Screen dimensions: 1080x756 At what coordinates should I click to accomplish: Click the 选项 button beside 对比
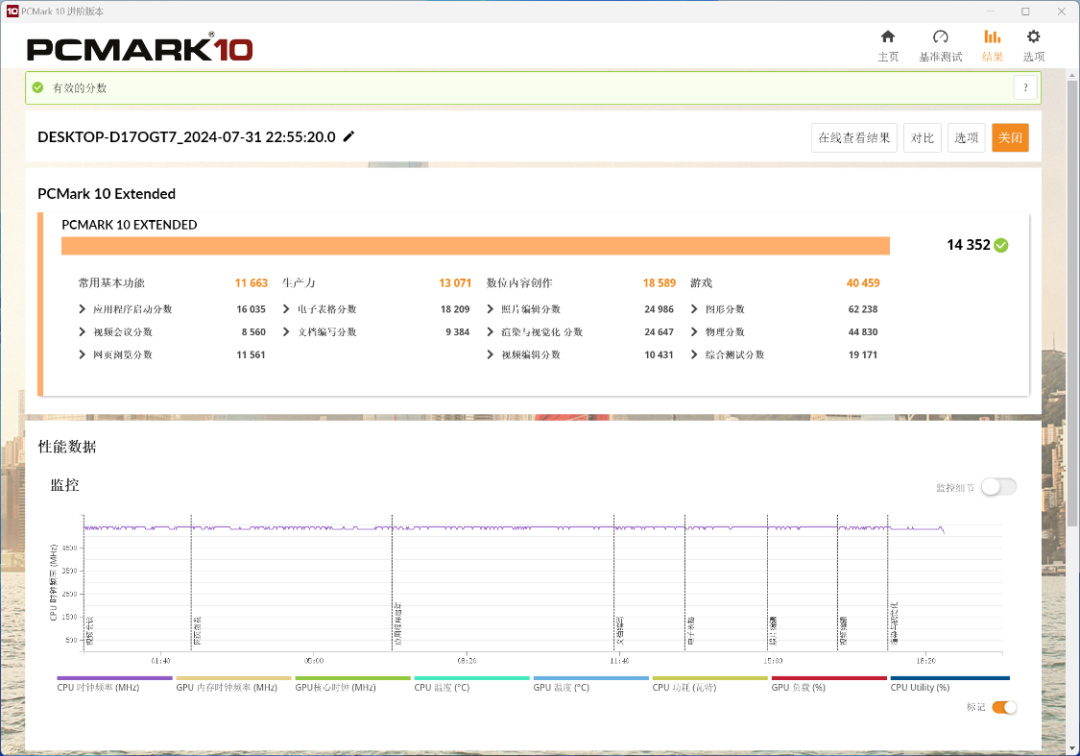pos(966,138)
